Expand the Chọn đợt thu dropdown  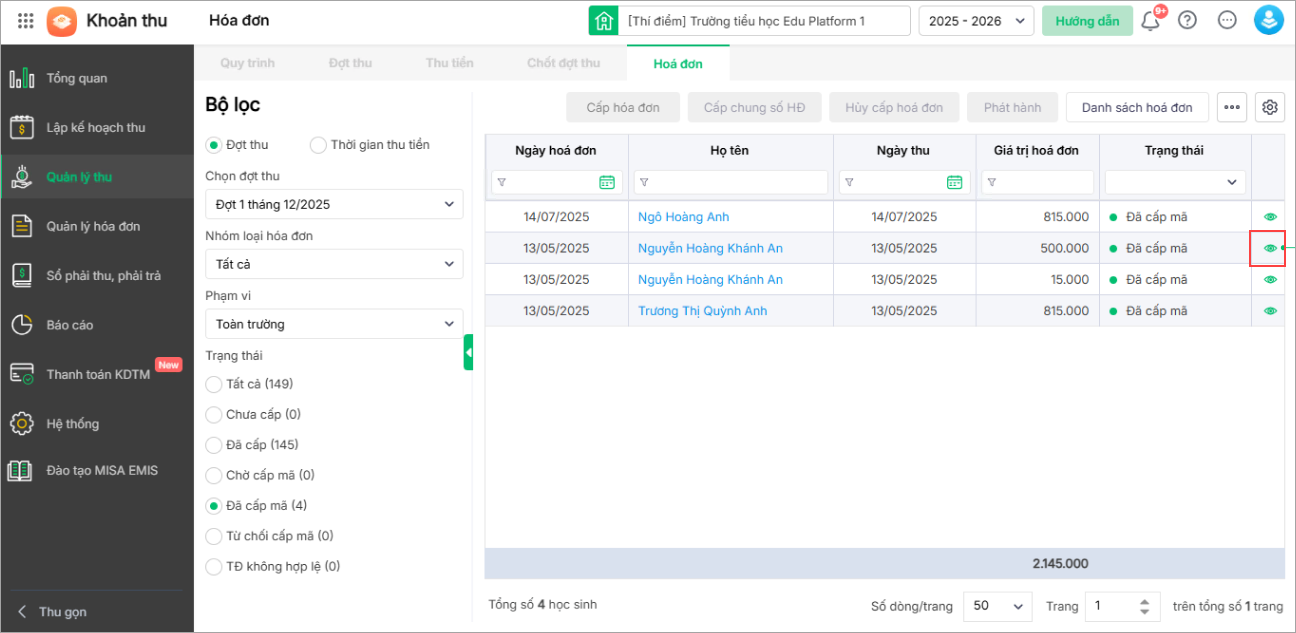pos(334,204)
